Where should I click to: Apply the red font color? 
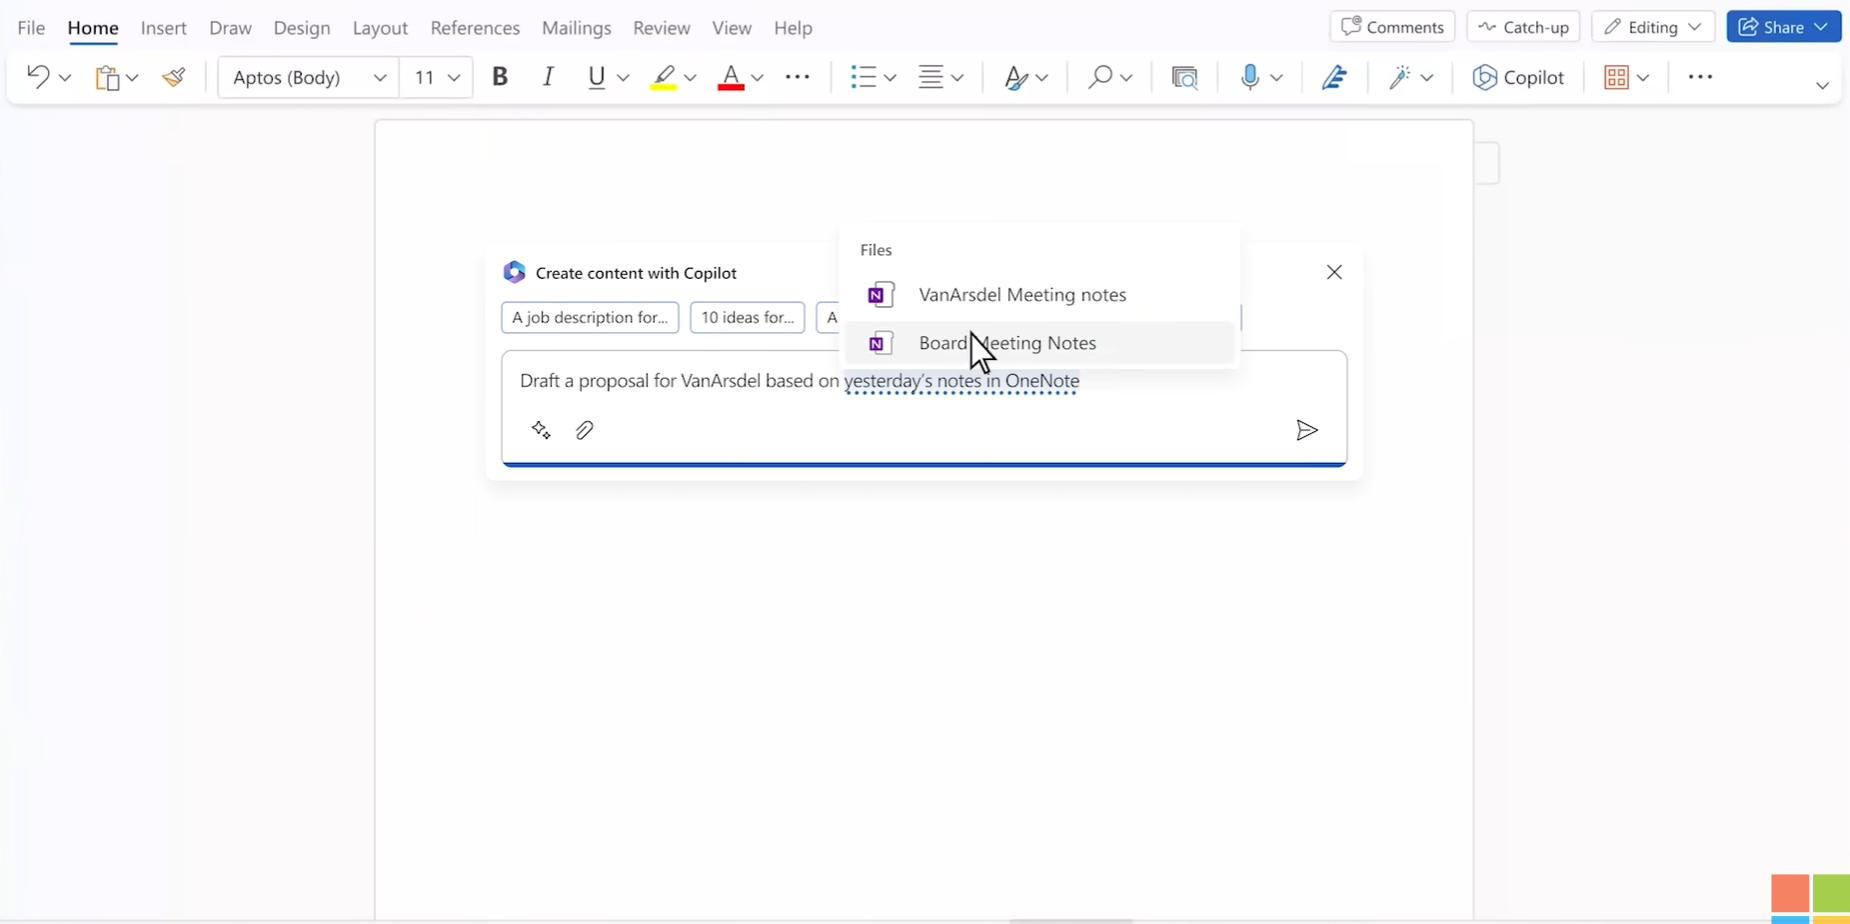[x=731, y=77]
